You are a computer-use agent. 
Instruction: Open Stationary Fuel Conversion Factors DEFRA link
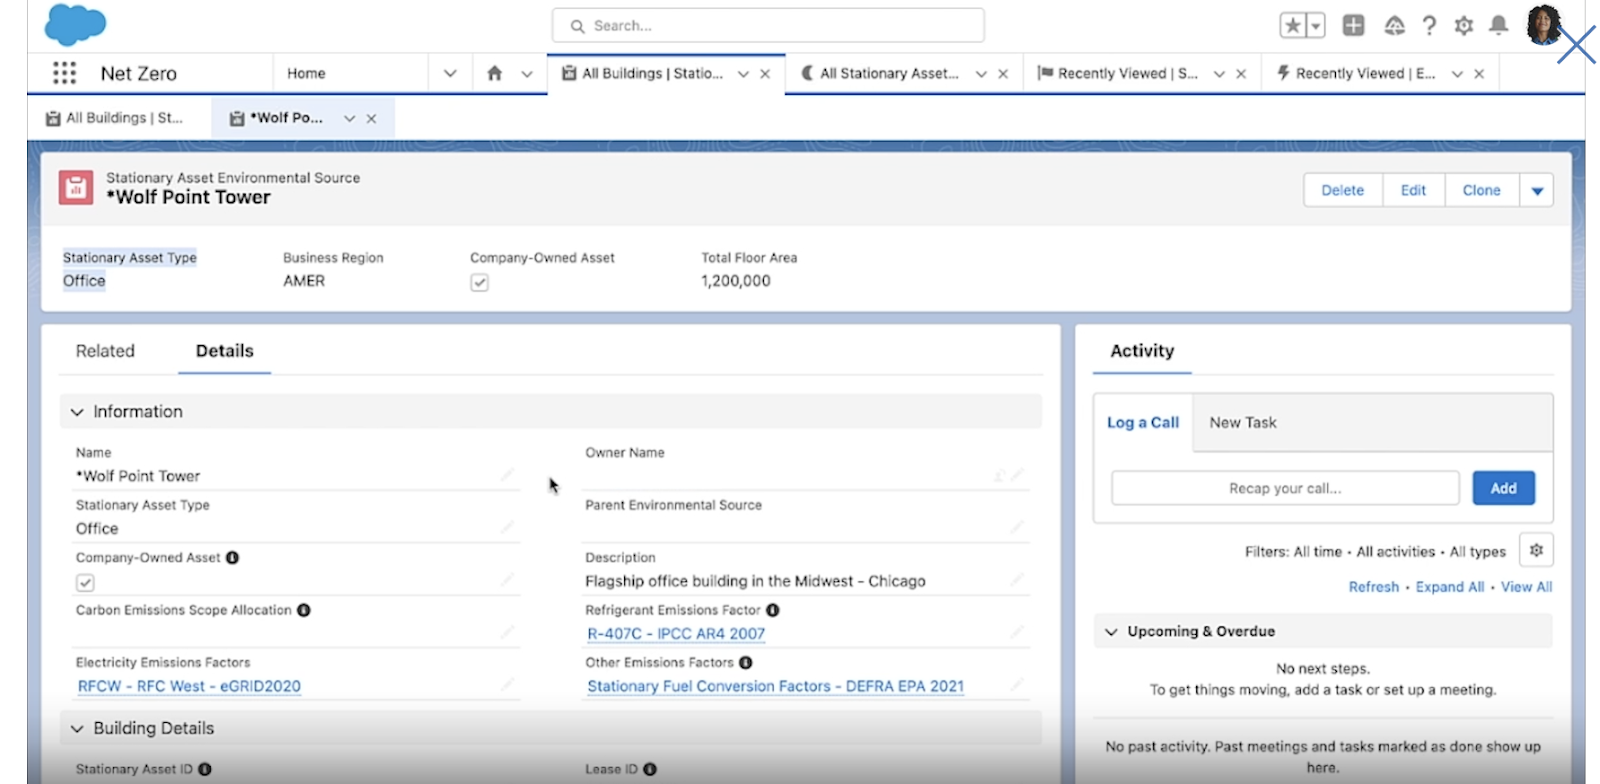[x=776, y=686]
